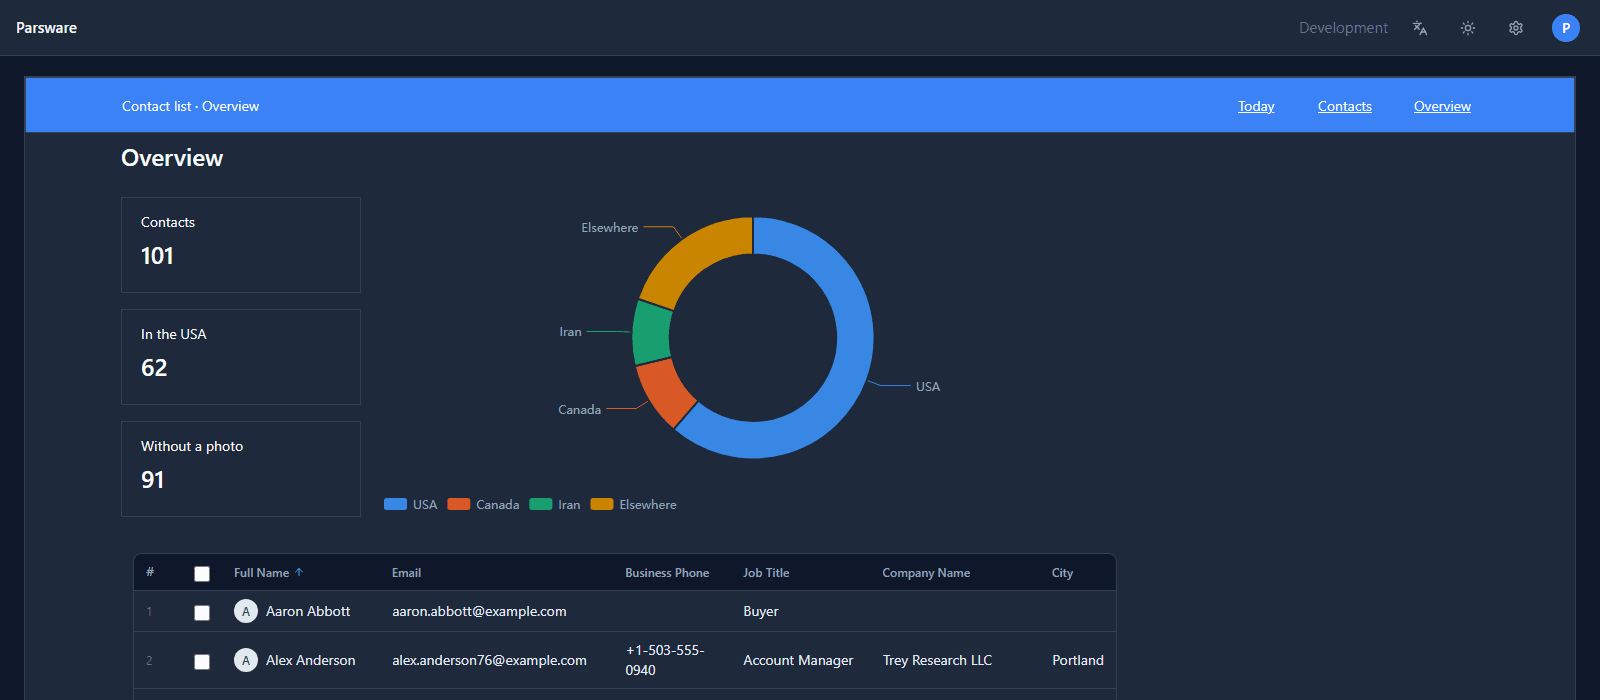1600x700 pixels.
Task: Click the Iran label beside the chart
Action: (x=570, y=332)
